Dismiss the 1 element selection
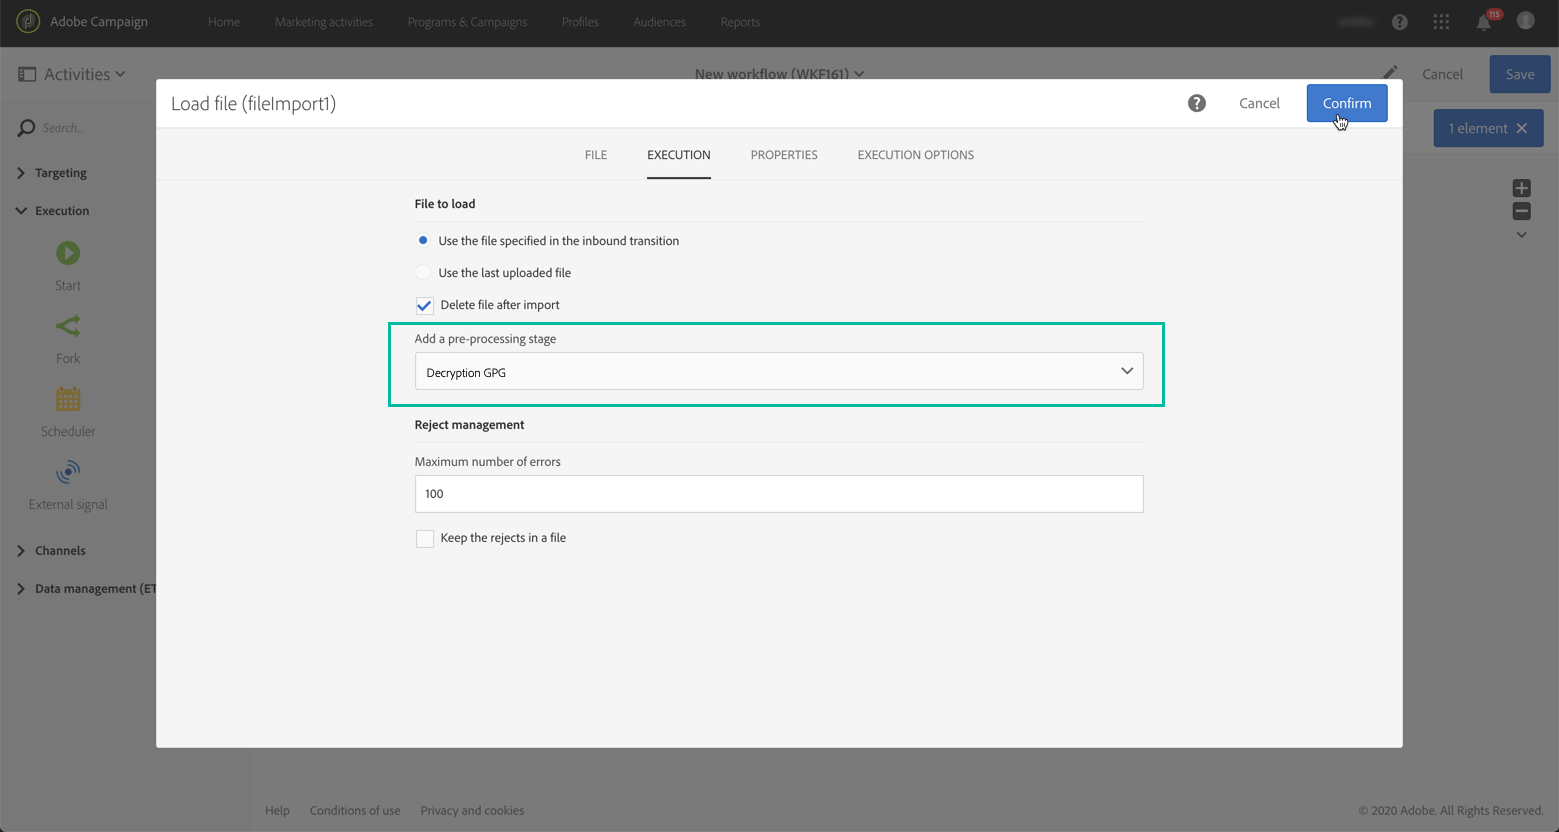 (1522, 128)
